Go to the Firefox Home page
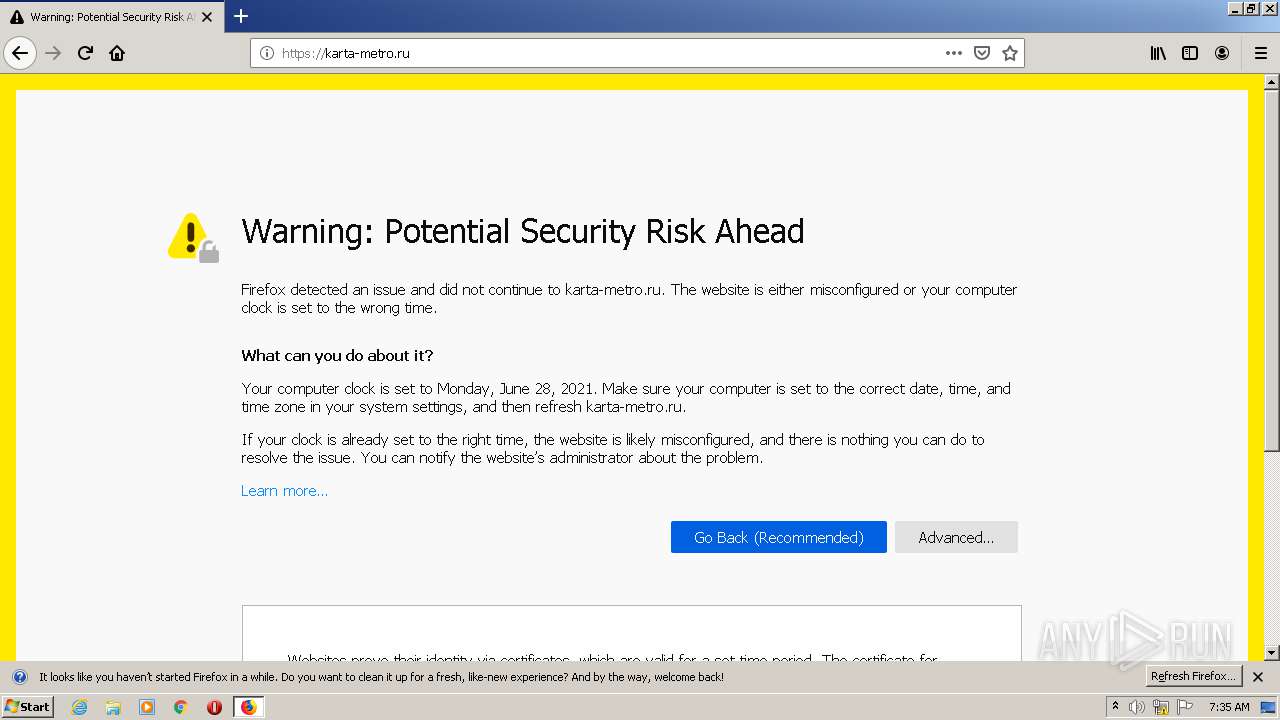Image resolution: width=1280 pixels, height=720 pixels. coord(117,53)
